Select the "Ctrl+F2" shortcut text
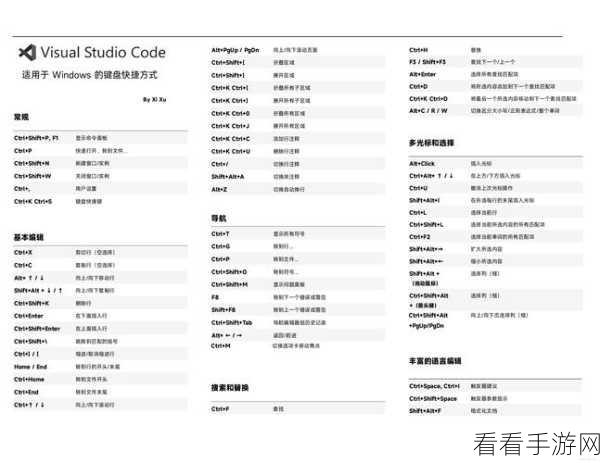The height and width of the screenshot is (463, 600). 420,237
